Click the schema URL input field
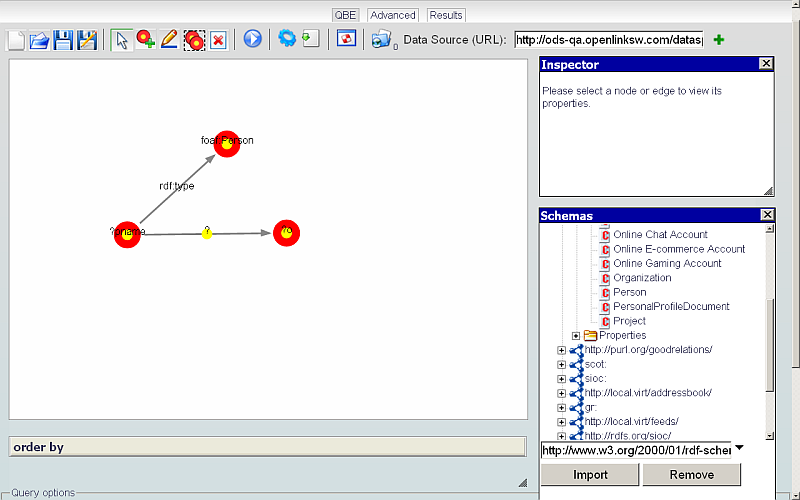 point(636,450)
